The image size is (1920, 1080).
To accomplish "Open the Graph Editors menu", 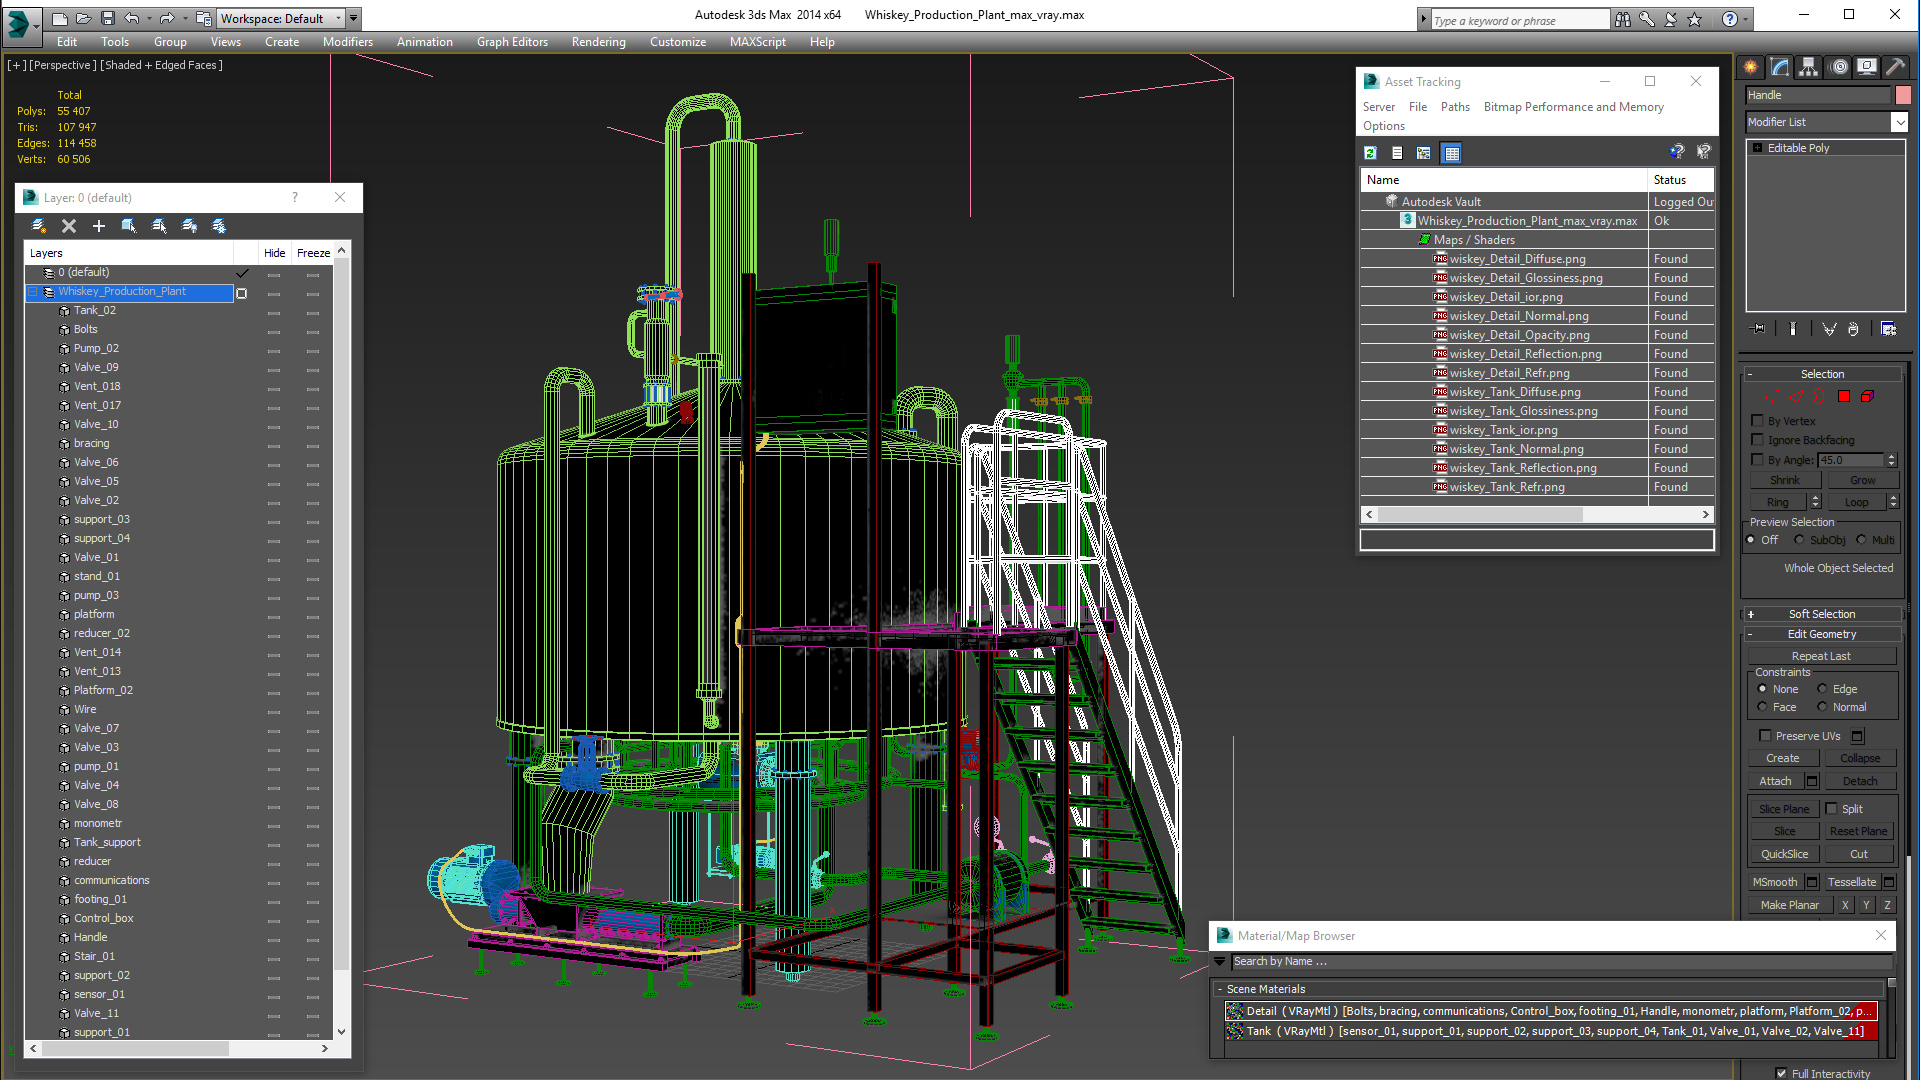I will coord(512,42).
